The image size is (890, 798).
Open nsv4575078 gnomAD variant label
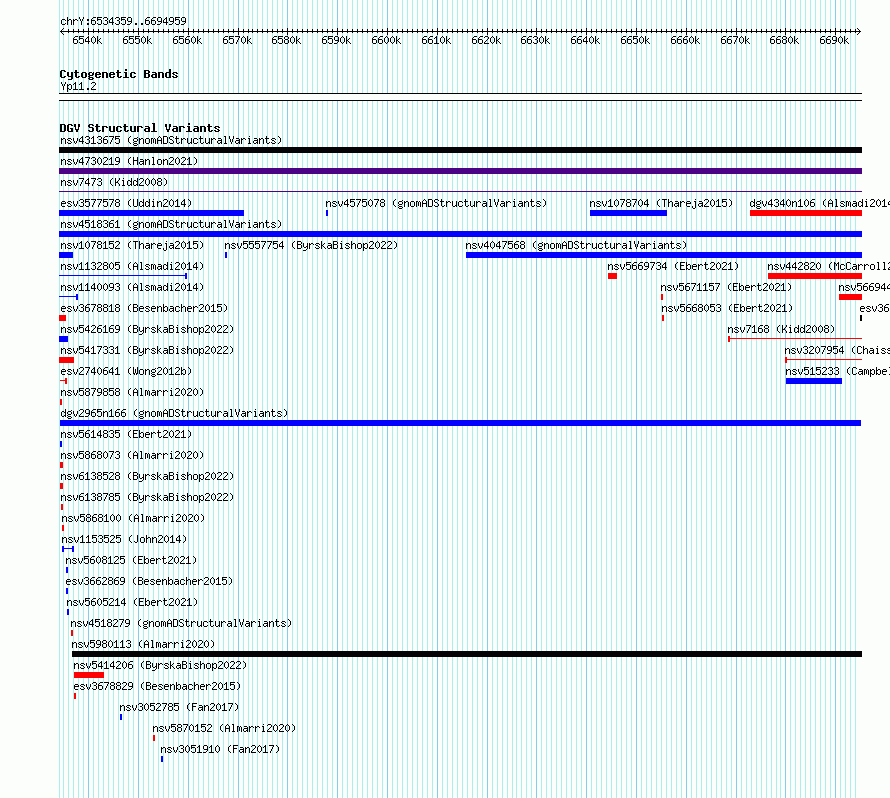(x=436, y=203)
